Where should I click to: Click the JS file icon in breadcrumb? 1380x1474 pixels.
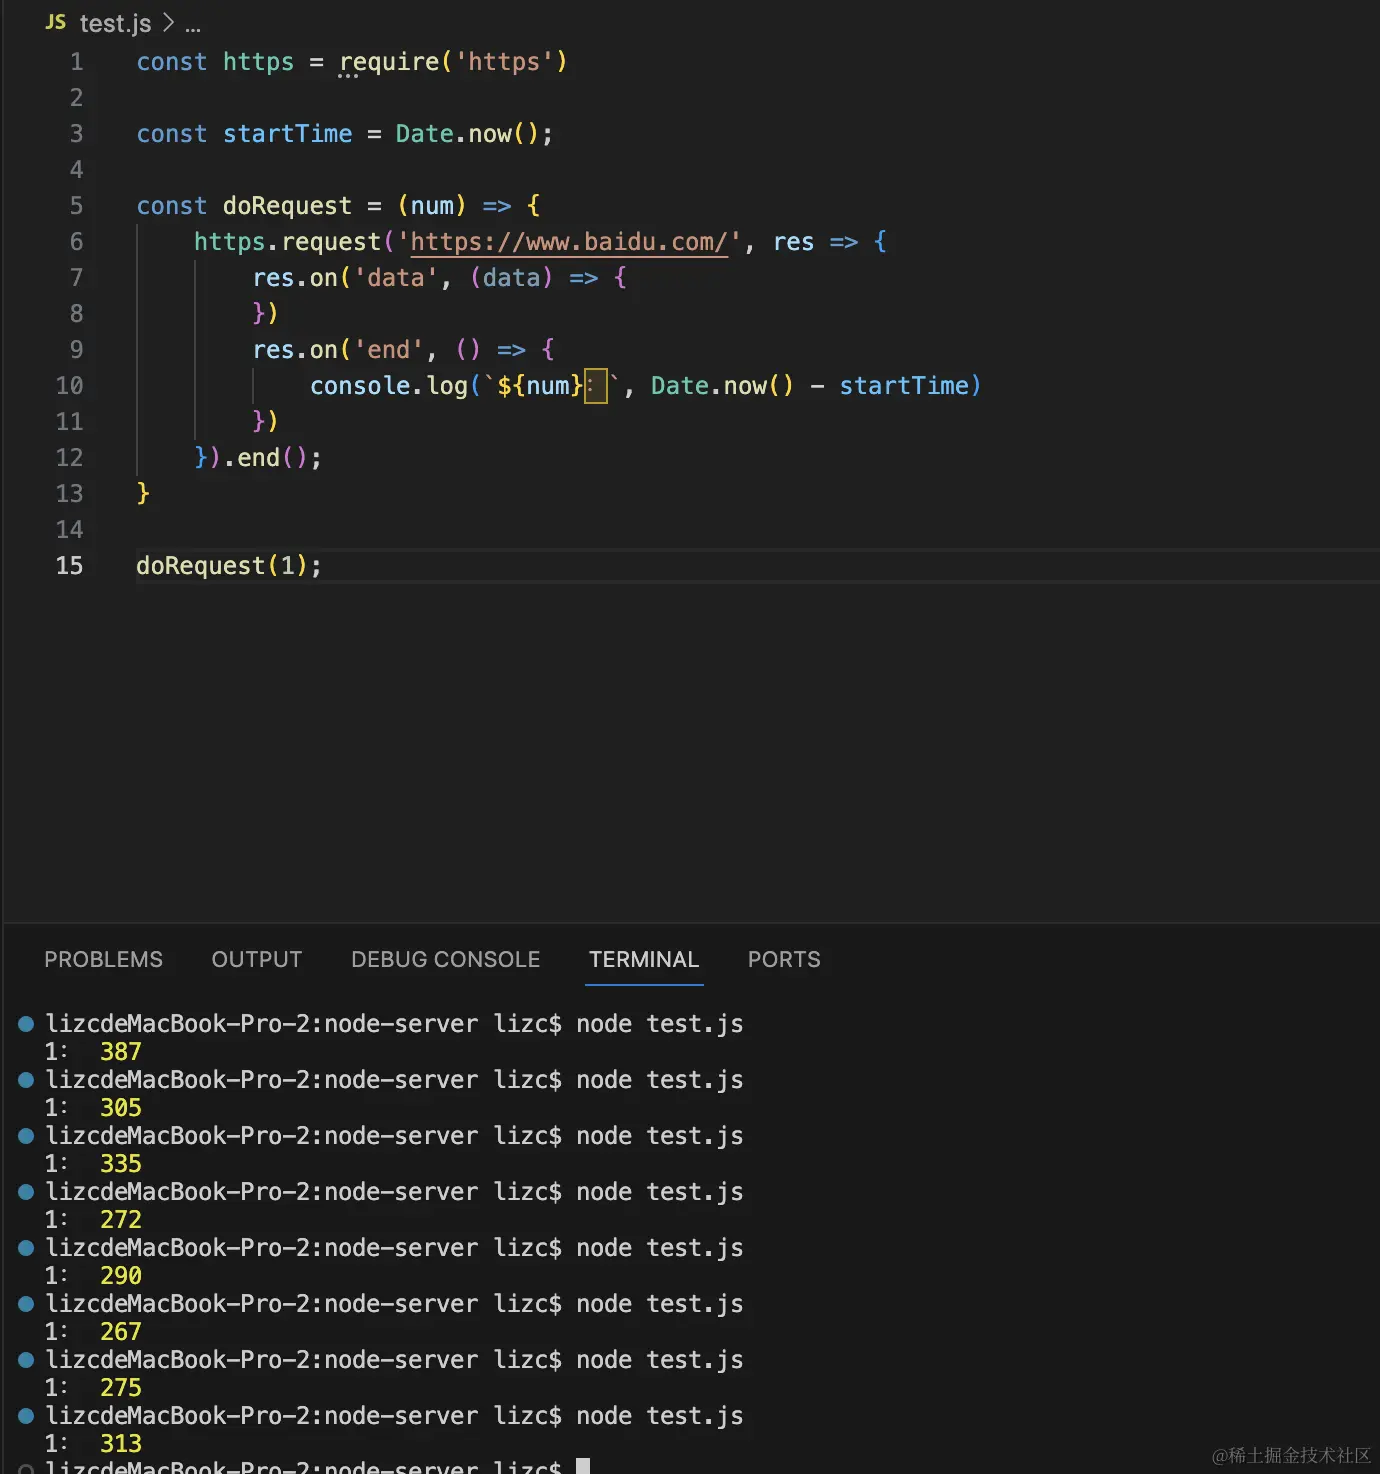point(56,22)
